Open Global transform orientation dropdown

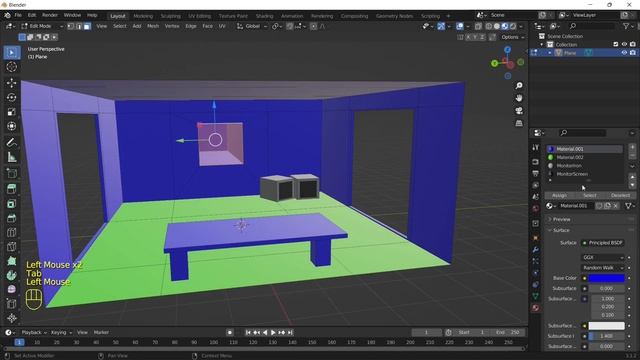[252, 26]
